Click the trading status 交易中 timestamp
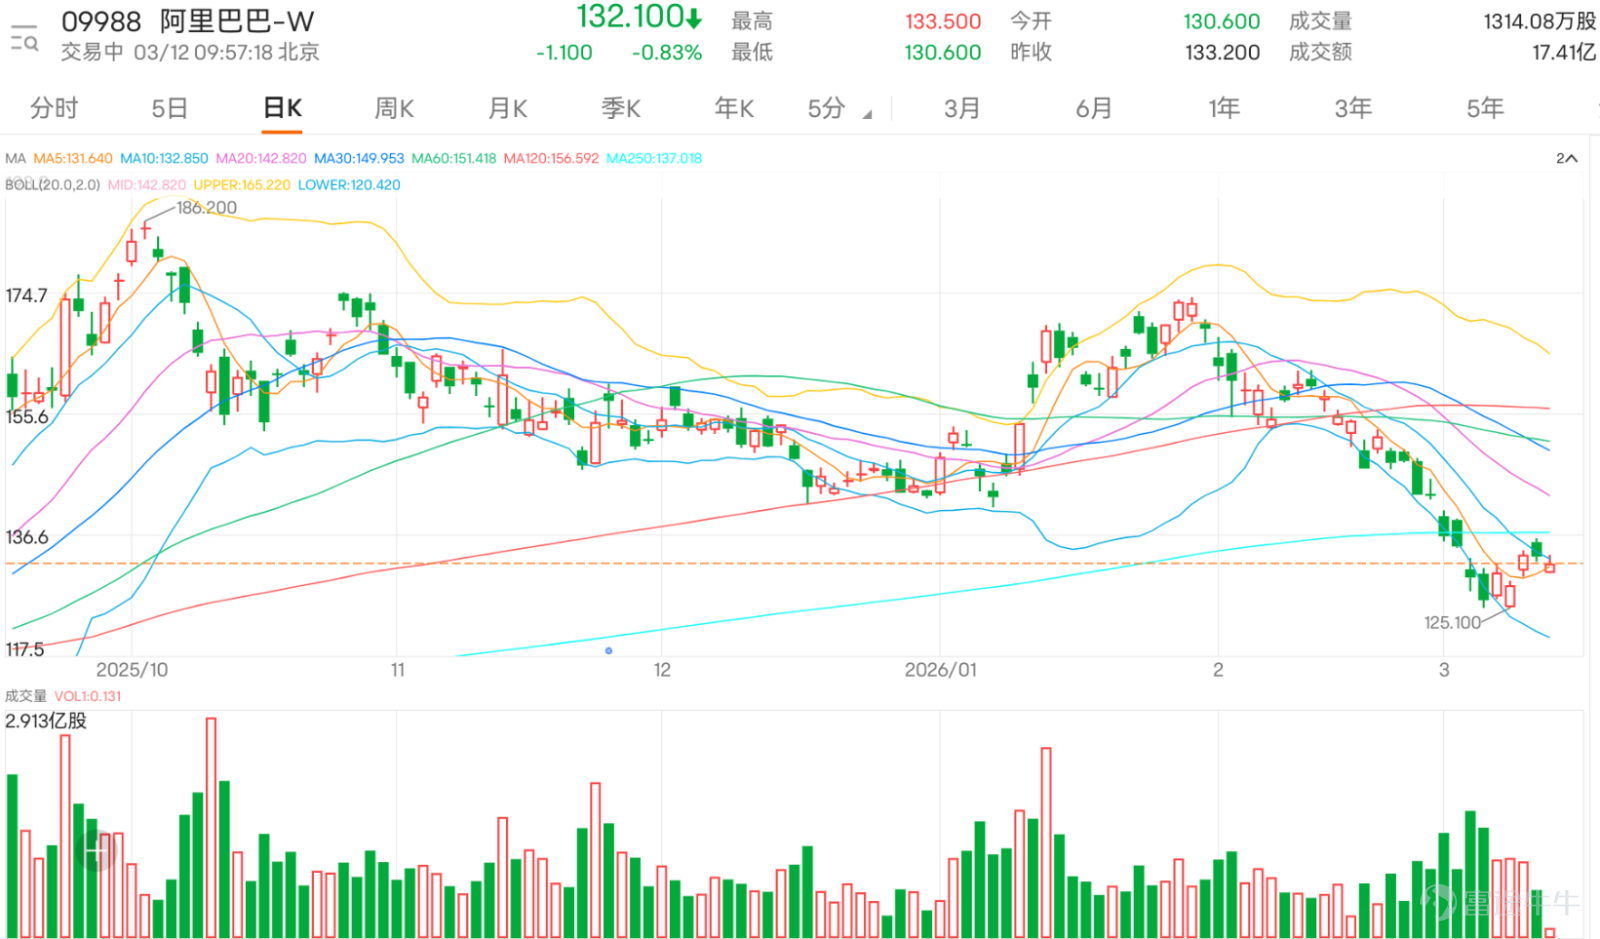Viewport: 1600px width, 939px height. pos(190,52)
